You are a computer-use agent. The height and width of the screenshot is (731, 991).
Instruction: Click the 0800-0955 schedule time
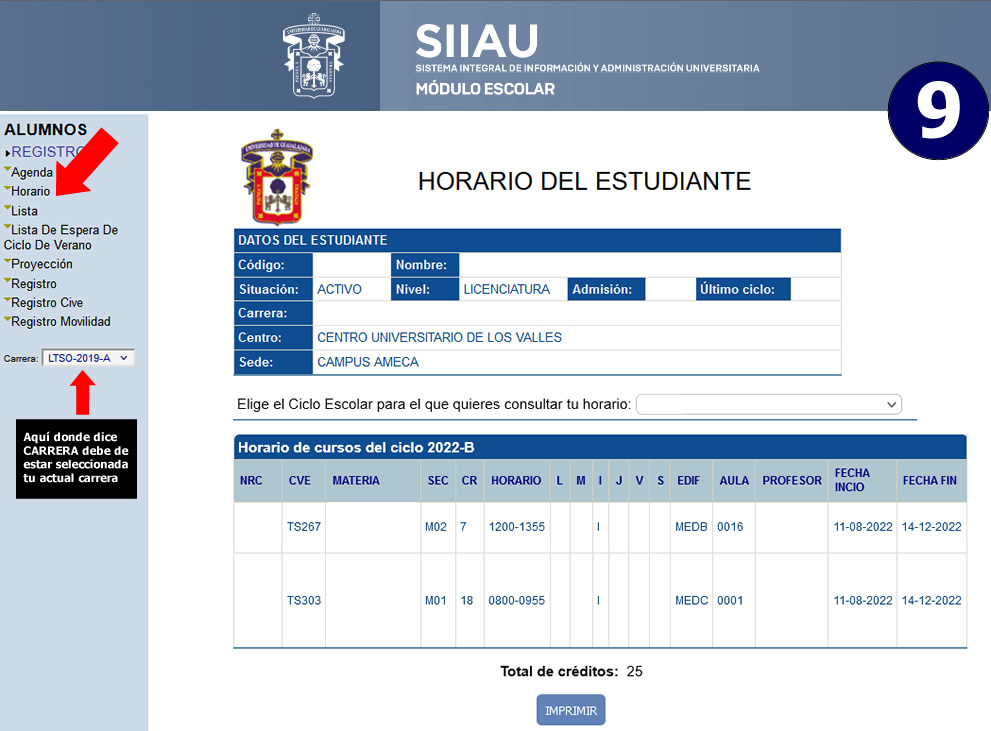tap(516, 600)
